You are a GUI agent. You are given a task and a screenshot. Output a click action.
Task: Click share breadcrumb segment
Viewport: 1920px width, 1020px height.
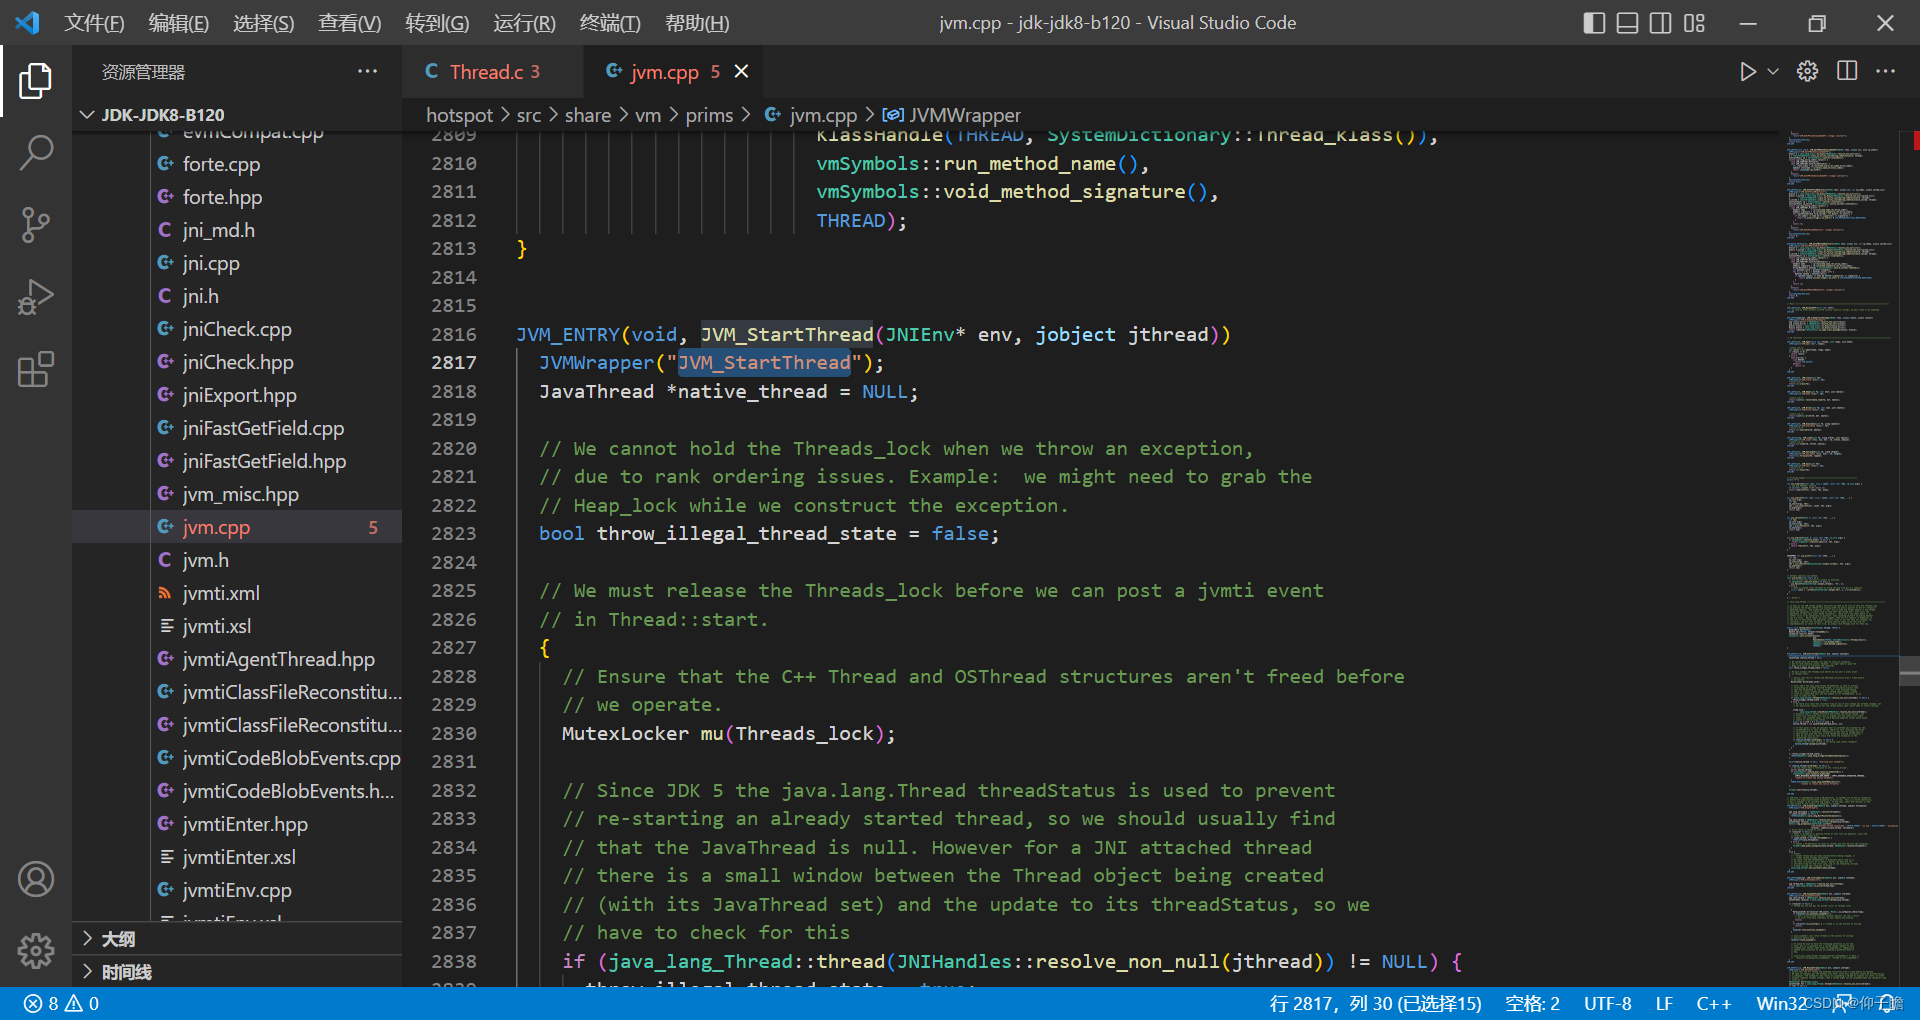coord(588,115)
